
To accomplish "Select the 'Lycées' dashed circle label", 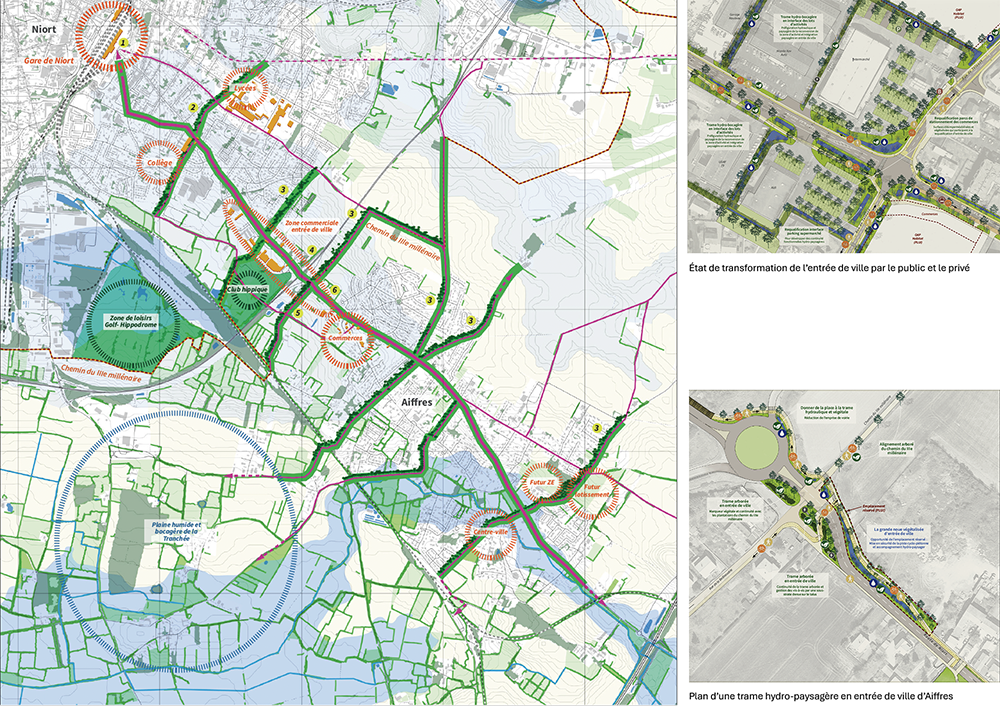I will pyautogui.click(x=245, y=88).
